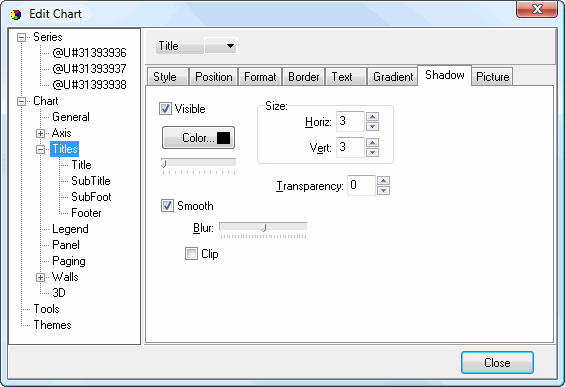The width and height of the screenshot is (565, 387).
Task: Click the Blur slider track
Action: pos(263,227)
